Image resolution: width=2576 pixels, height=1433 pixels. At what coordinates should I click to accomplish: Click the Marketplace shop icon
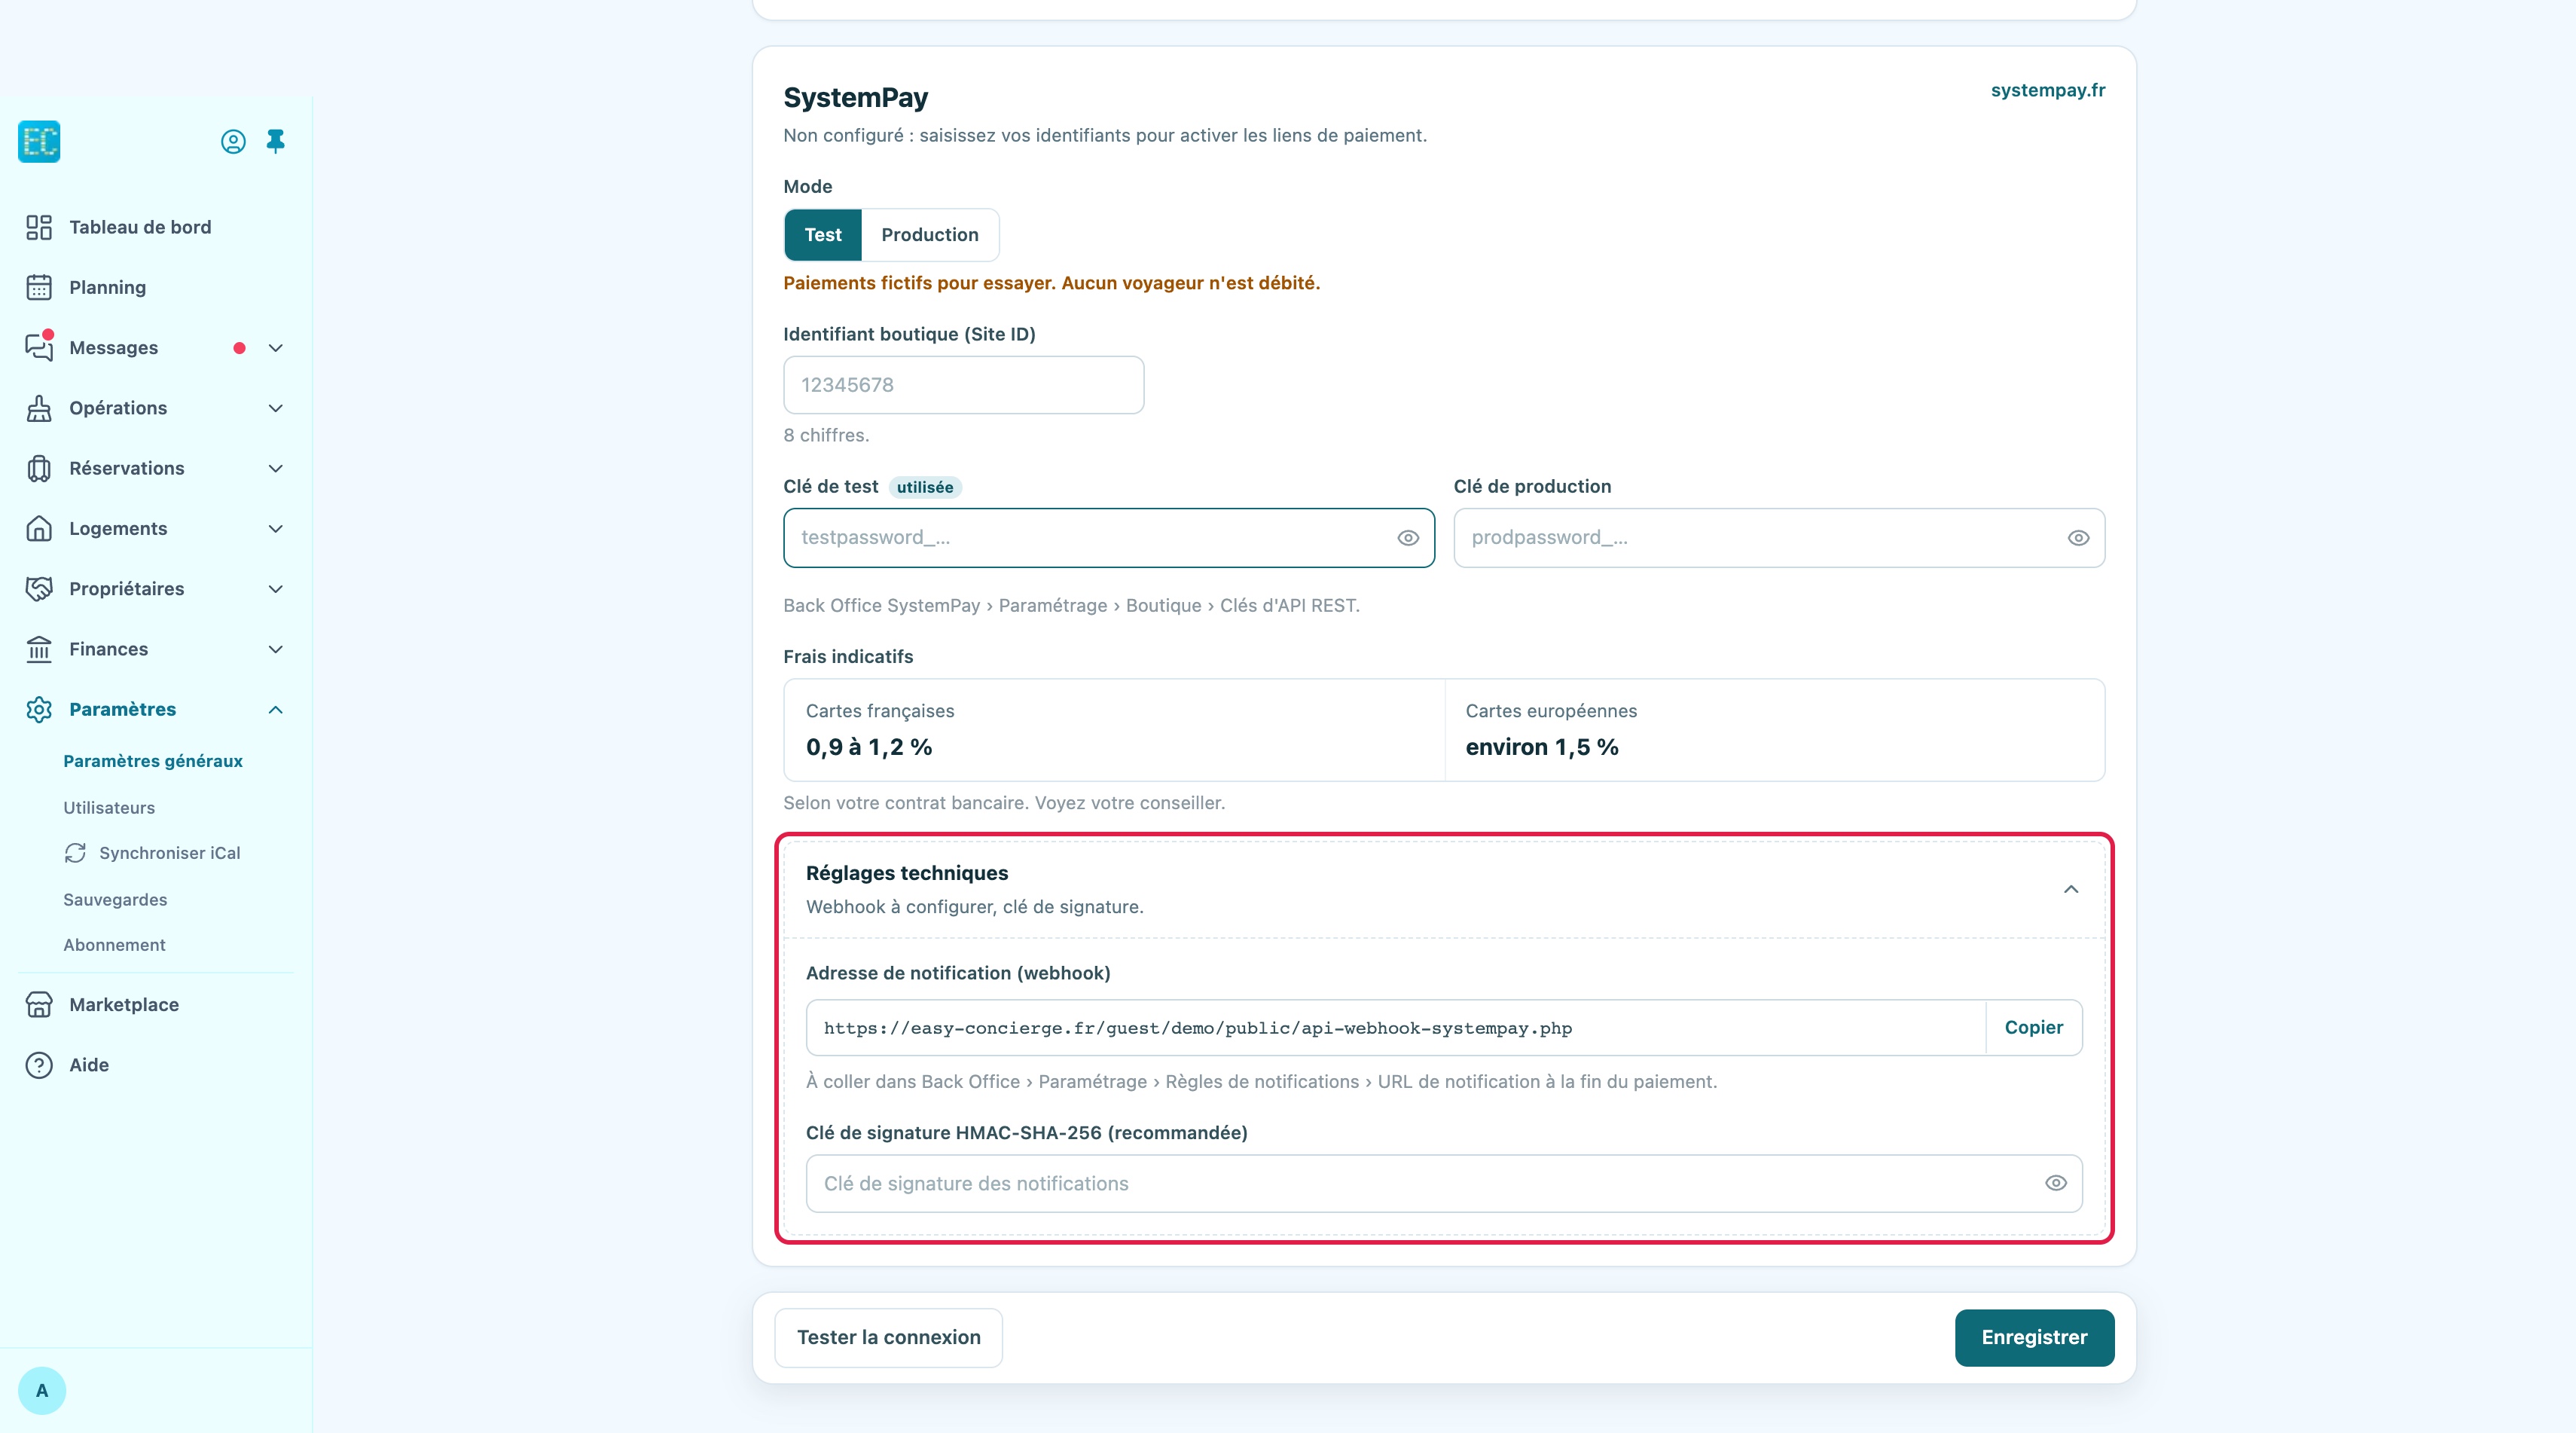tap(39, 1005)
